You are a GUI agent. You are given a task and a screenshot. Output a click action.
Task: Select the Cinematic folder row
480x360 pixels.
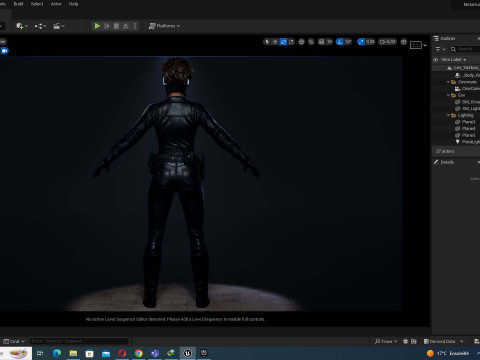(456, 82)
